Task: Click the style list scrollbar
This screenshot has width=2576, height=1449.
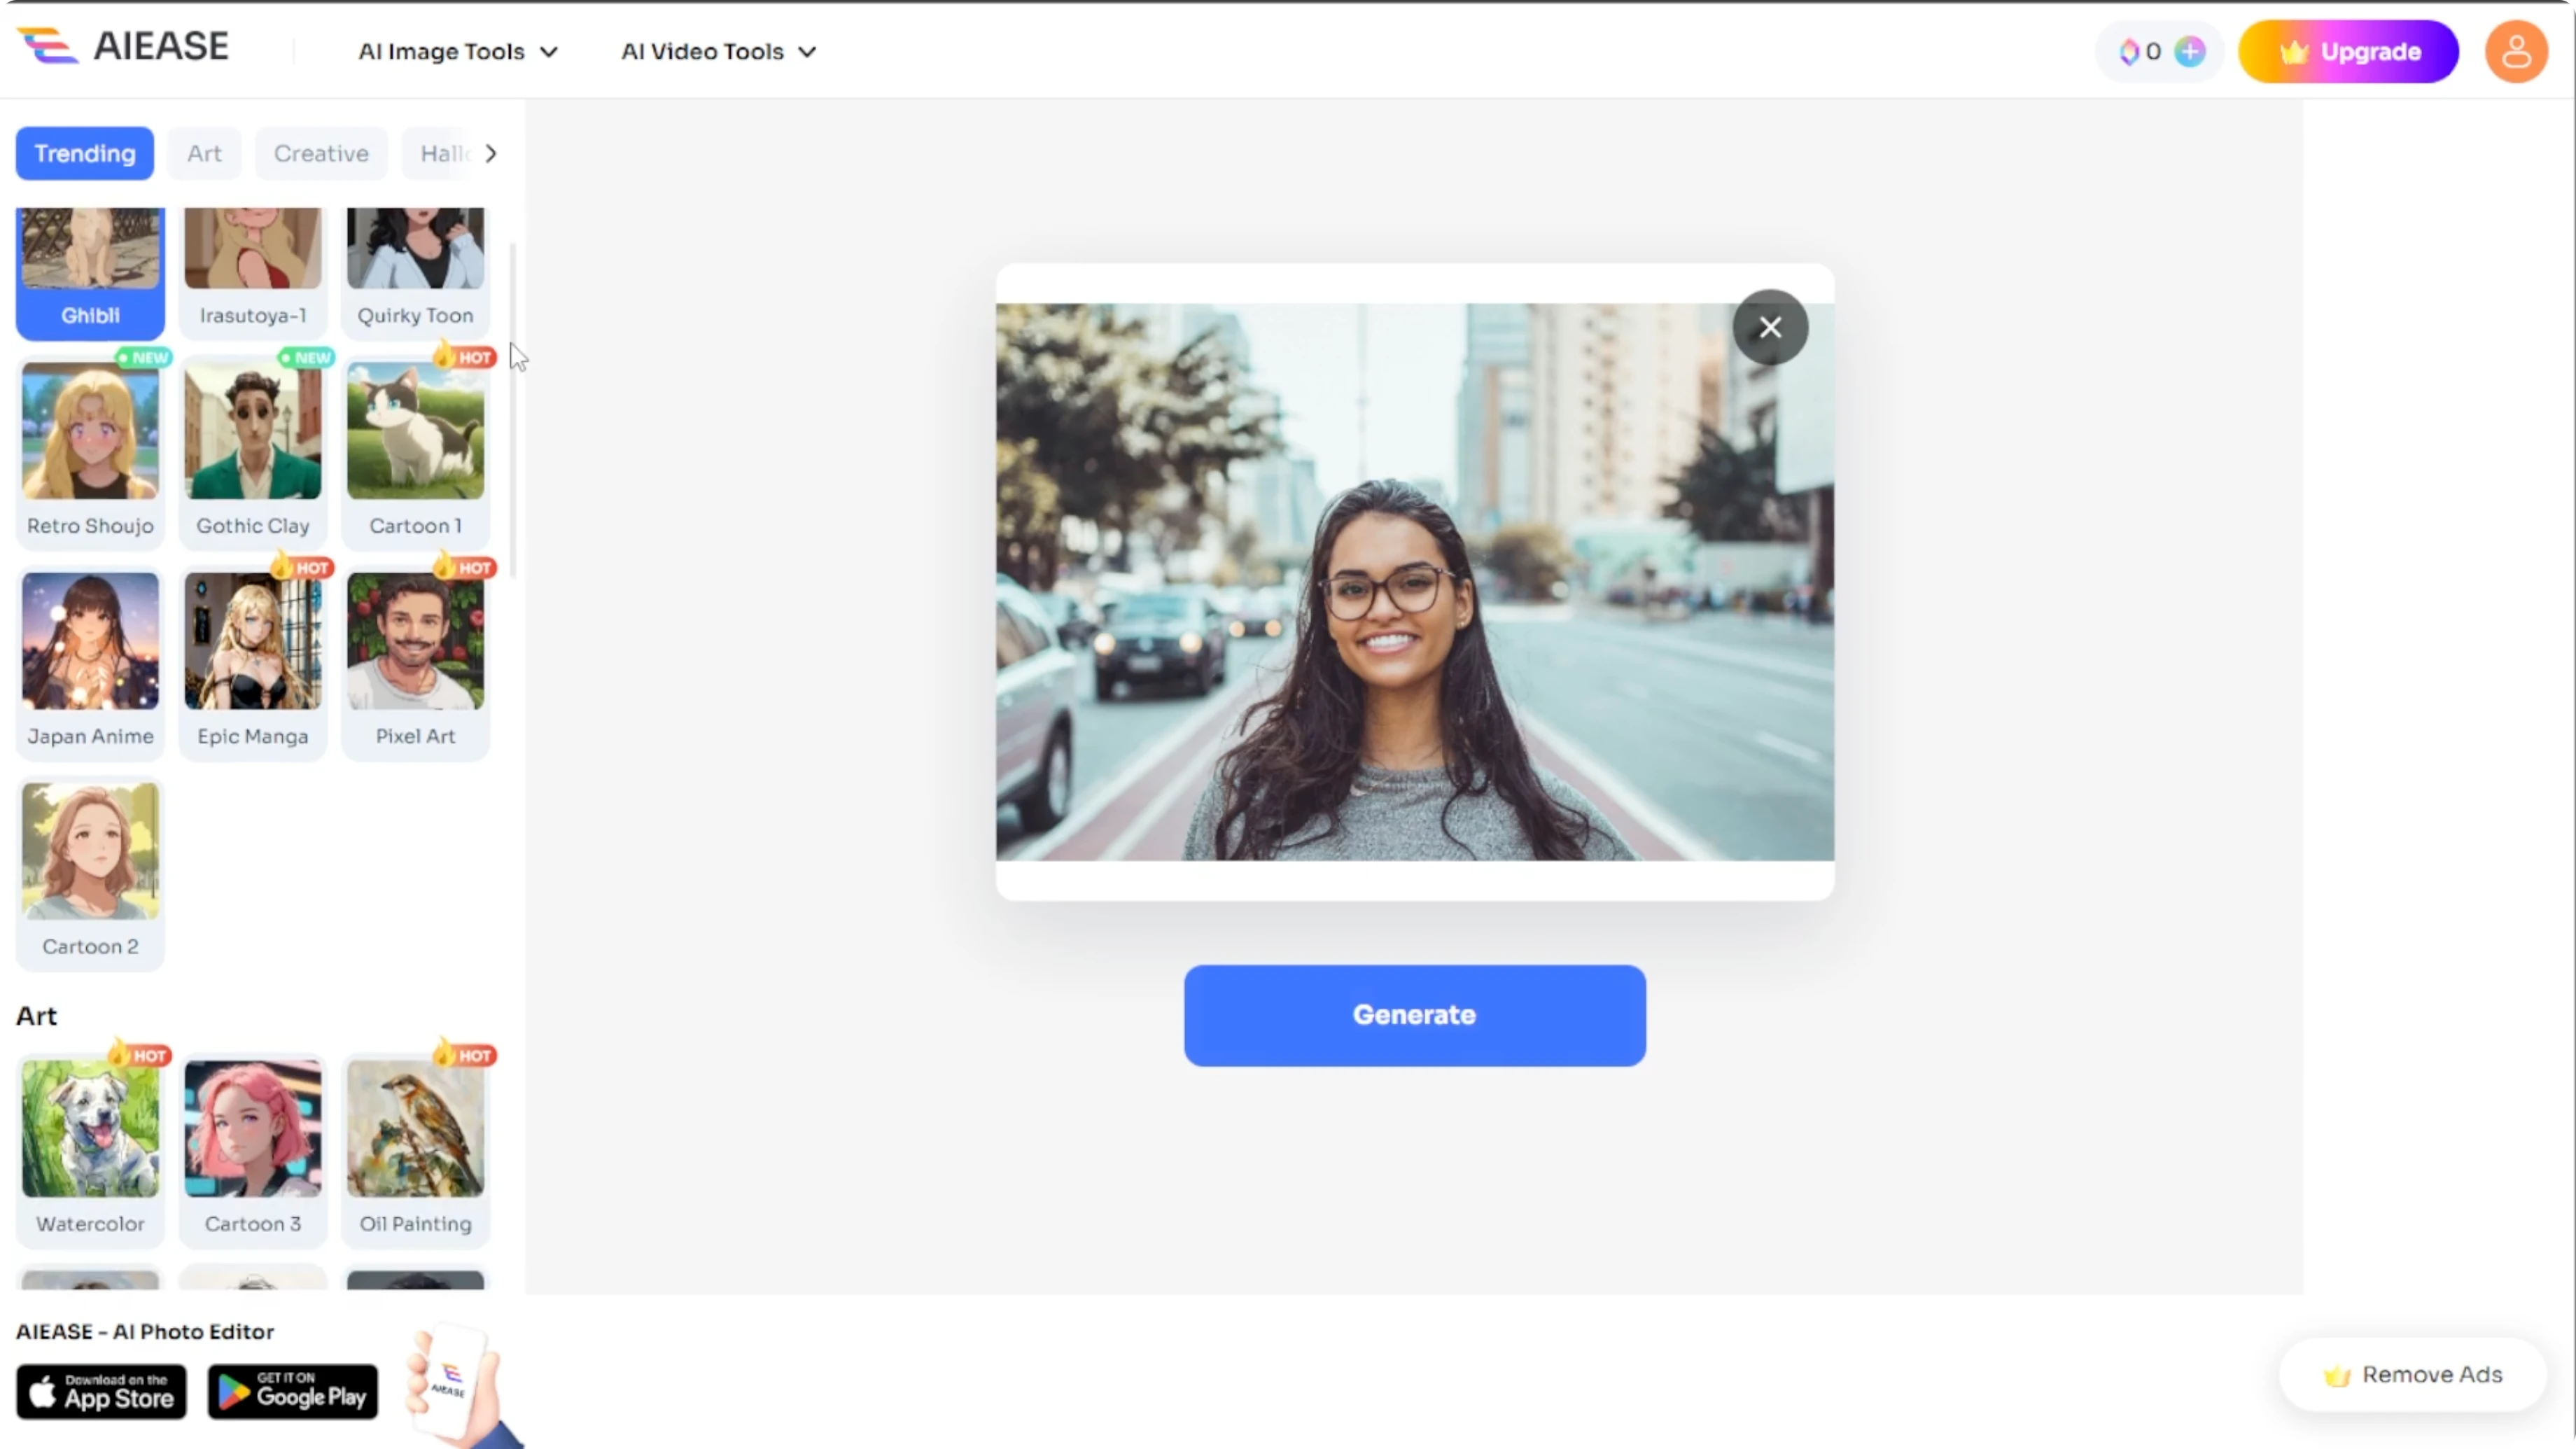Action: [513, 410]
